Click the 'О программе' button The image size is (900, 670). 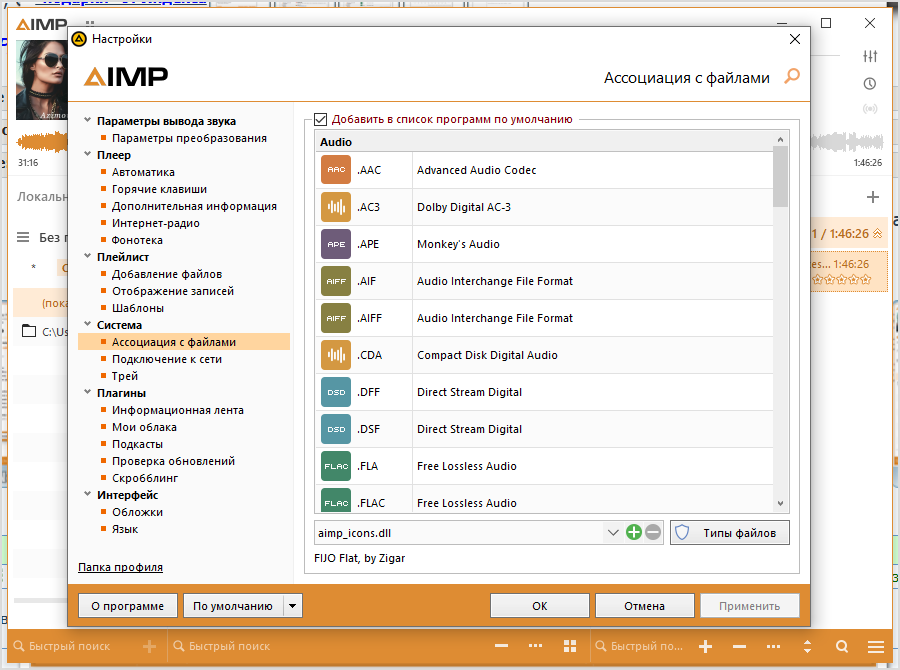[x=127, y=606]
